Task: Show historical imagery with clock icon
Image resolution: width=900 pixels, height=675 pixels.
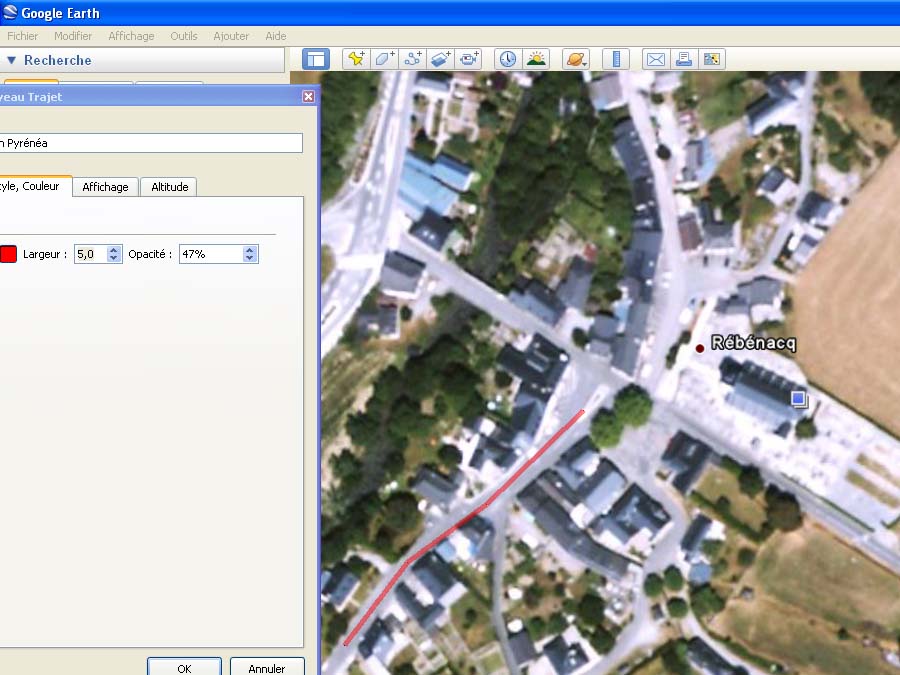Action: point(508,59)
